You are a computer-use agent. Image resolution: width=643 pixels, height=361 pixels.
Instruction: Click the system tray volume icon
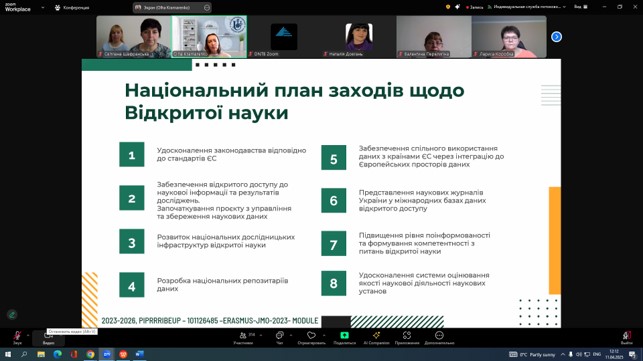coord(579,354)
